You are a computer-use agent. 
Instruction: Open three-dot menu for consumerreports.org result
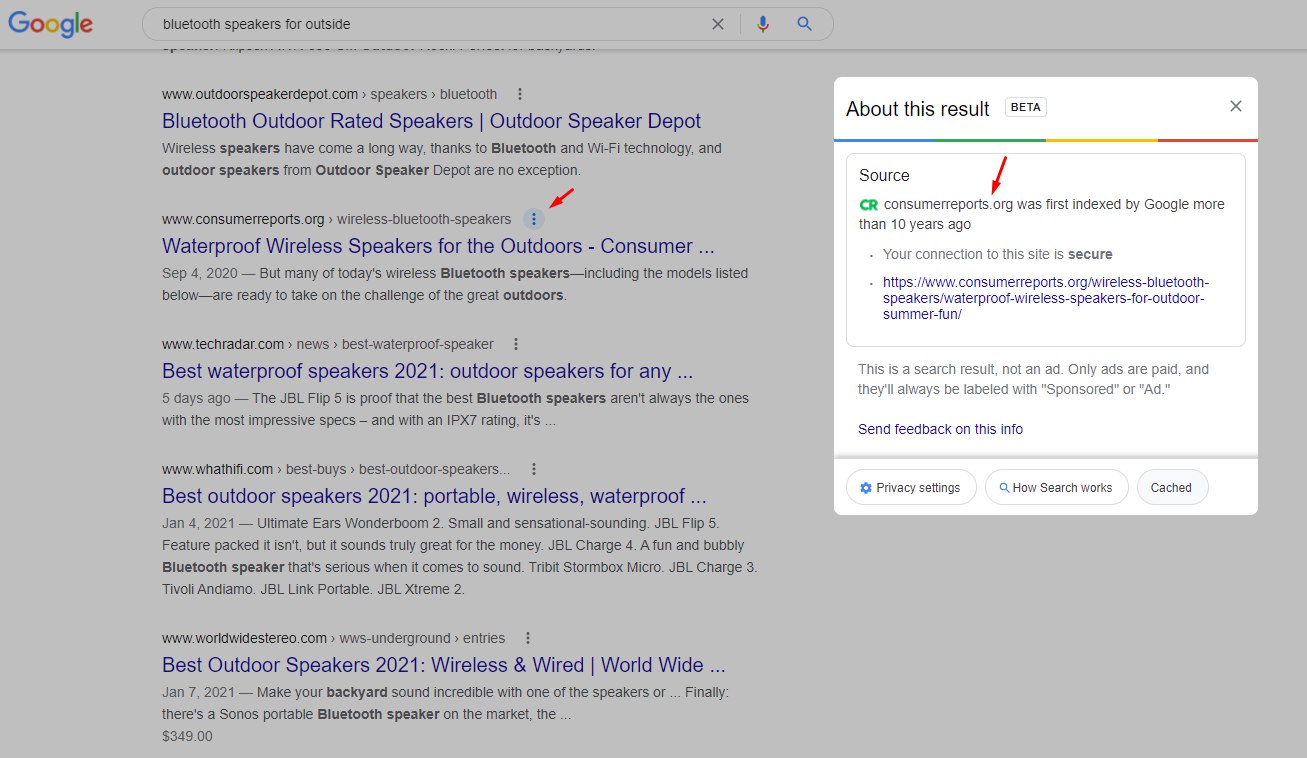pyautogui.click(x=534, y=219)
